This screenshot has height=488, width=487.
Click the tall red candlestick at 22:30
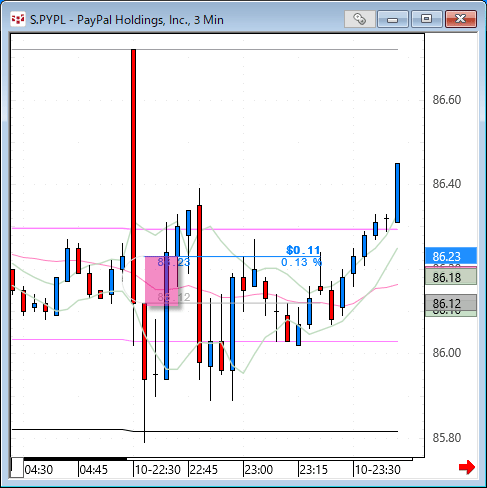[x=133, y=176]
